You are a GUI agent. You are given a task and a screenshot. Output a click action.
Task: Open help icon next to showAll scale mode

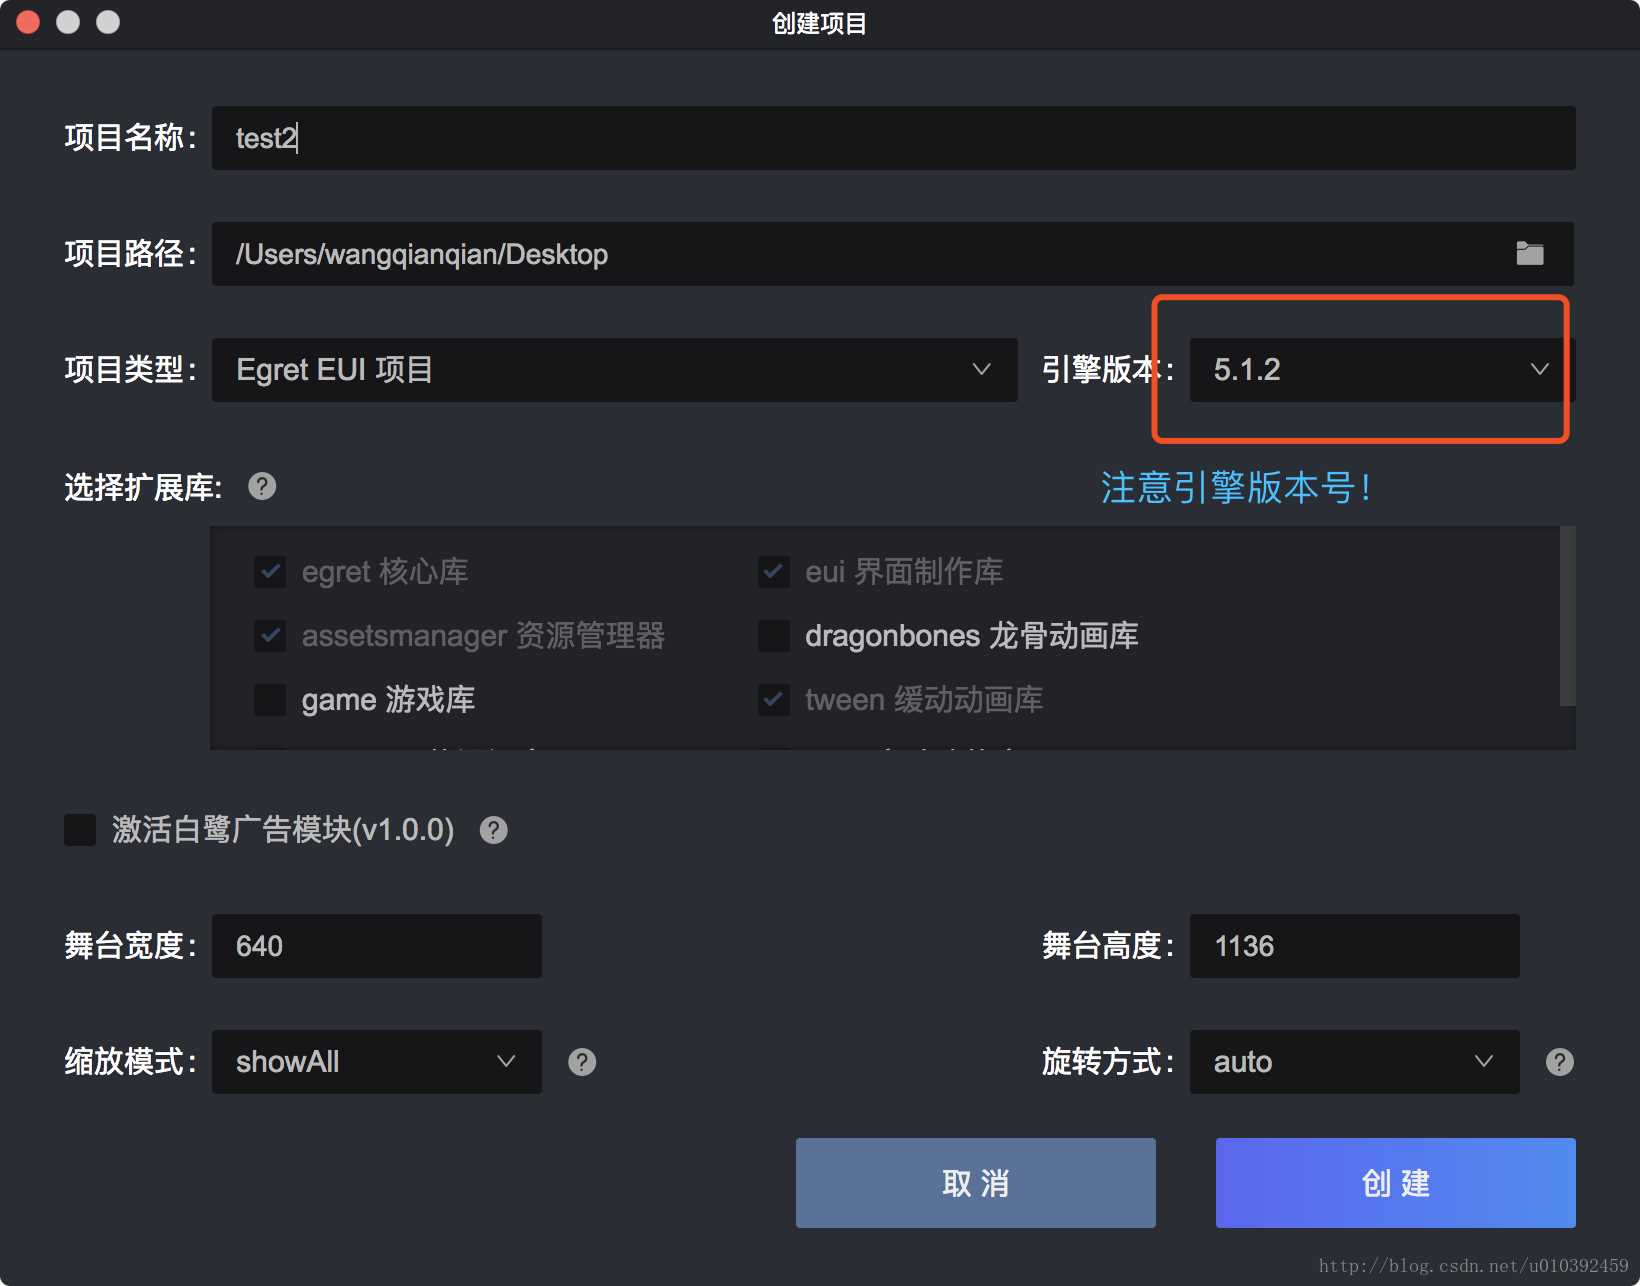[x=582, y=1062]
